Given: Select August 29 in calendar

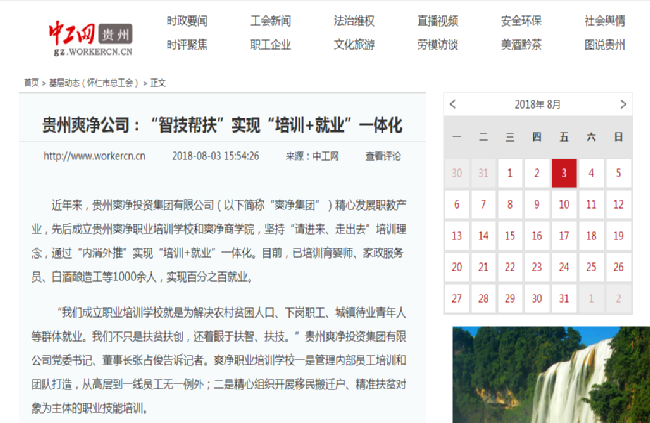Looking at the screenshot, I should 510,299.
